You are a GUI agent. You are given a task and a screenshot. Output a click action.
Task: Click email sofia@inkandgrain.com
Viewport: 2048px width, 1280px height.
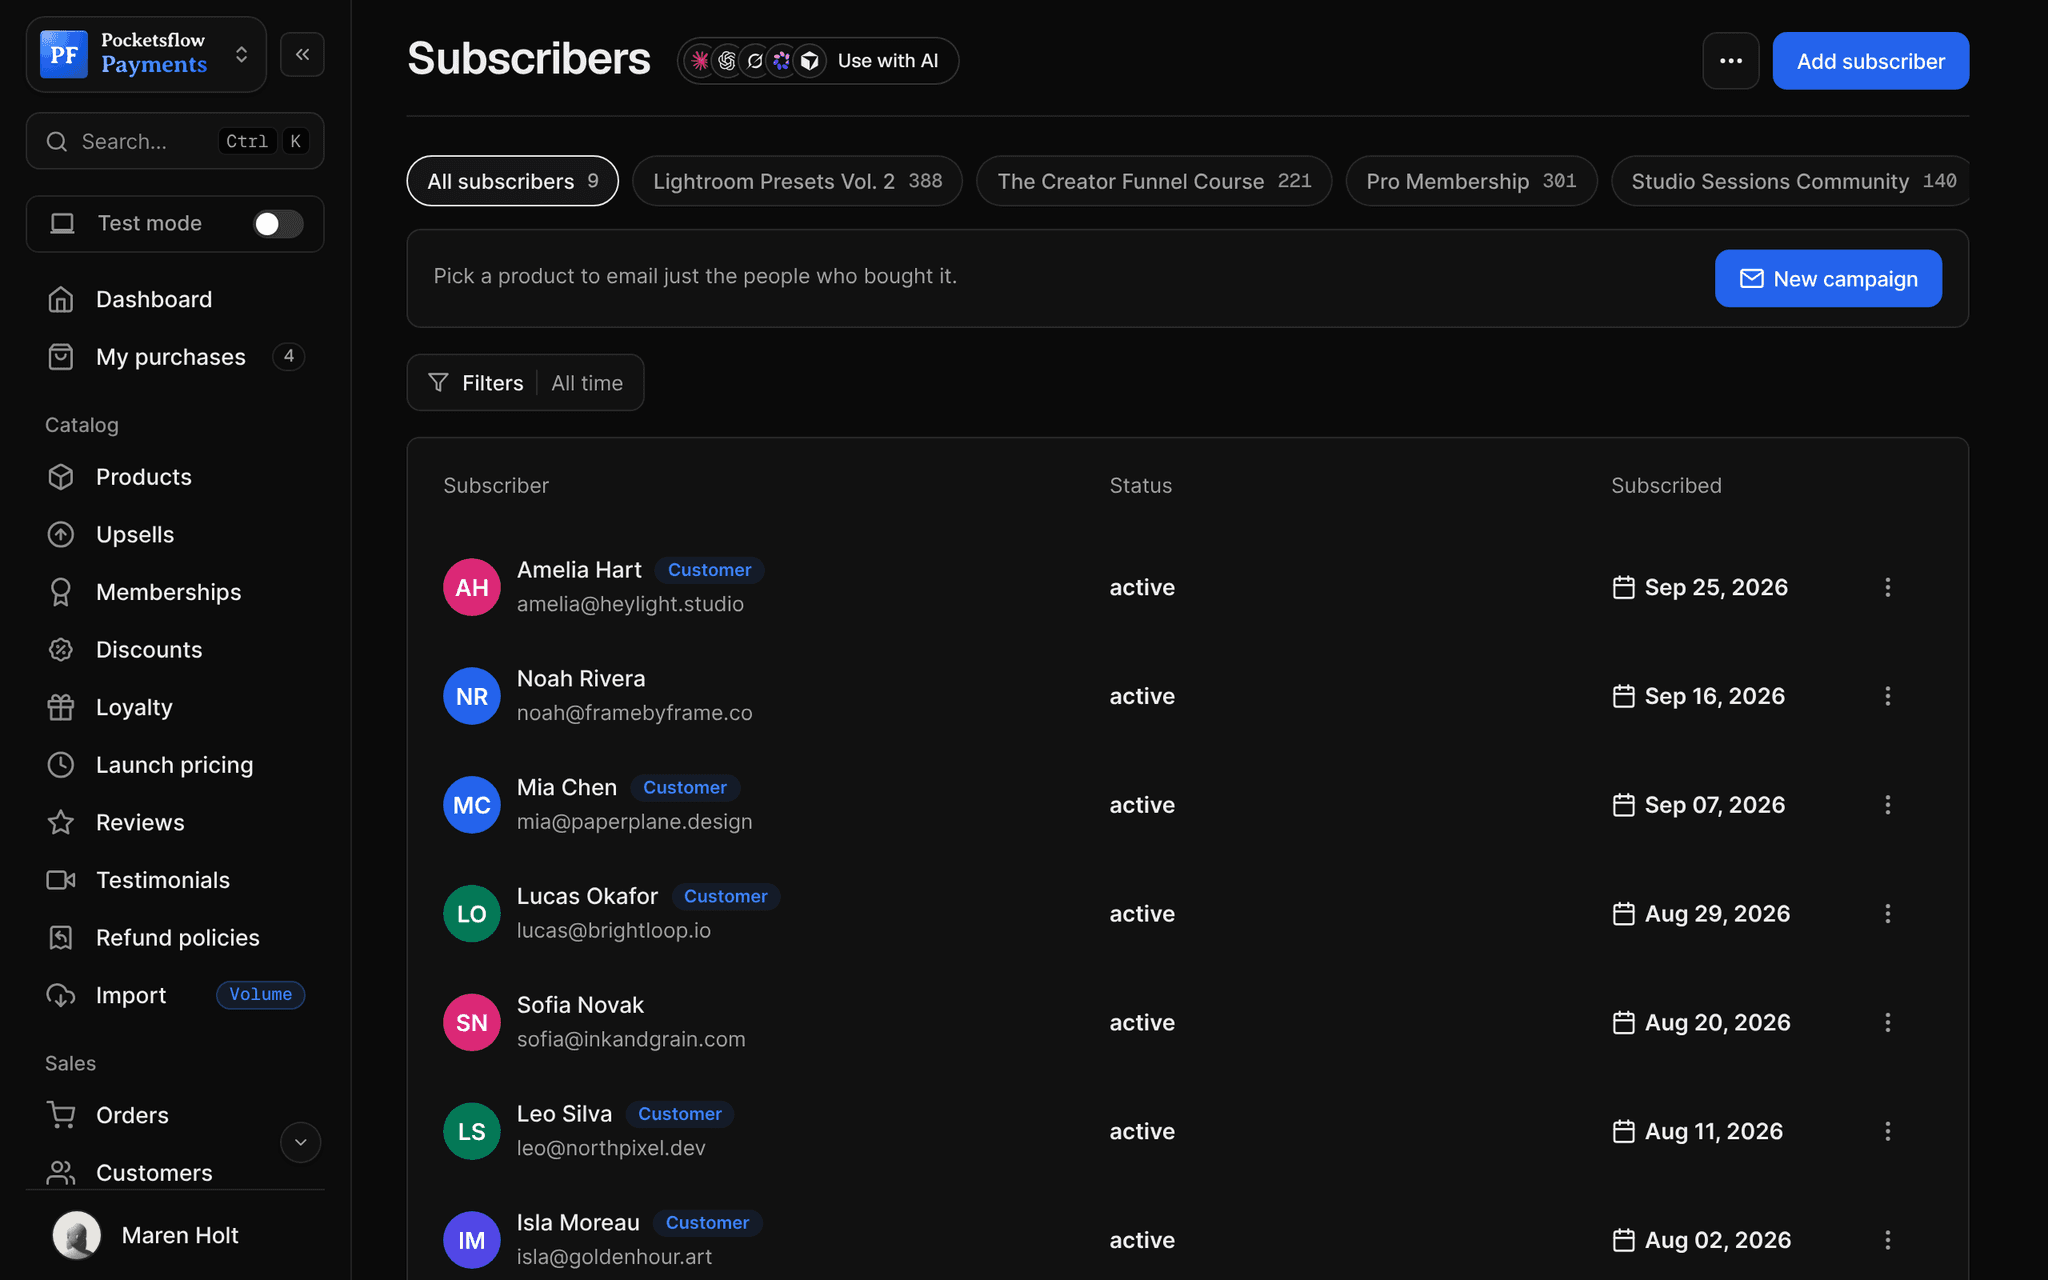click(x=631, y=1039)
